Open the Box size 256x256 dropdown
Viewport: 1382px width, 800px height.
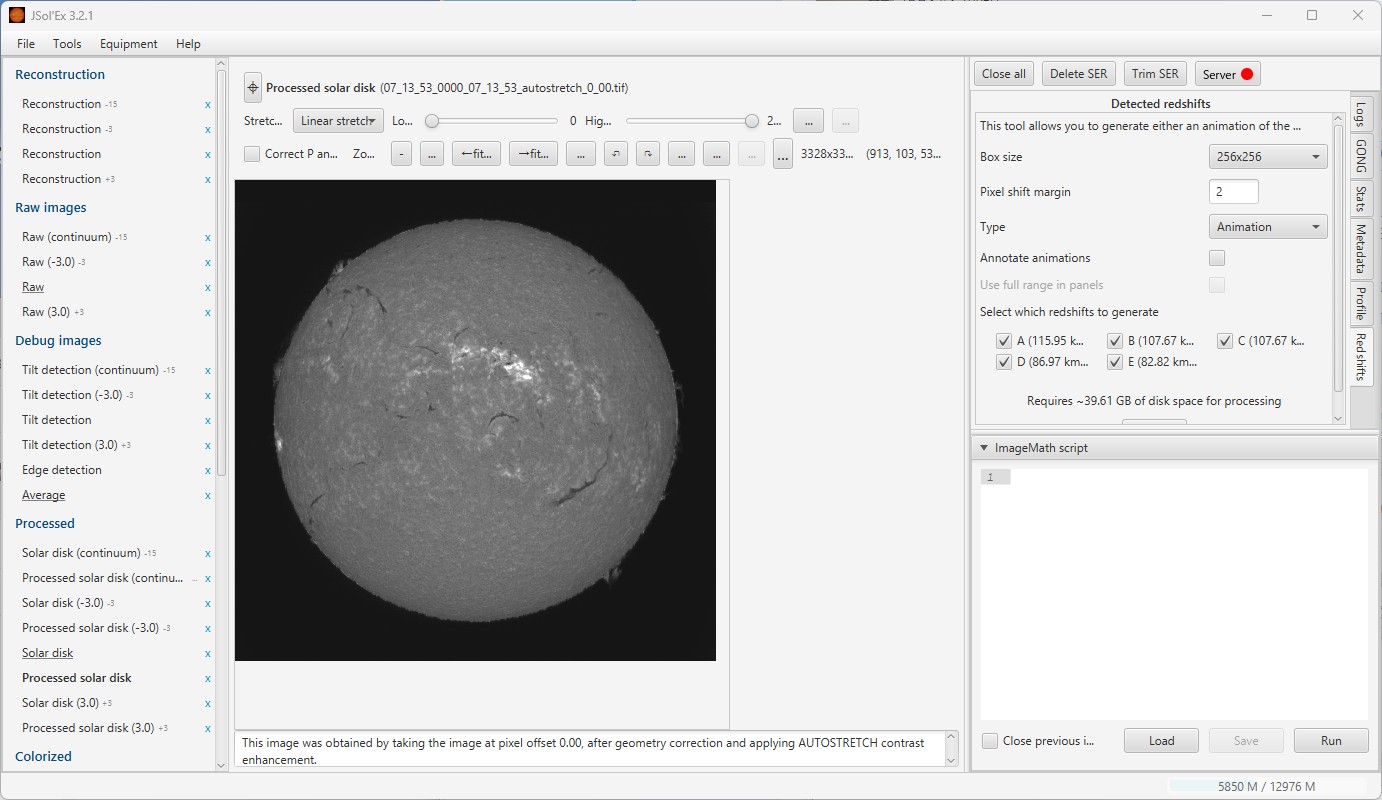point(1267,157)
